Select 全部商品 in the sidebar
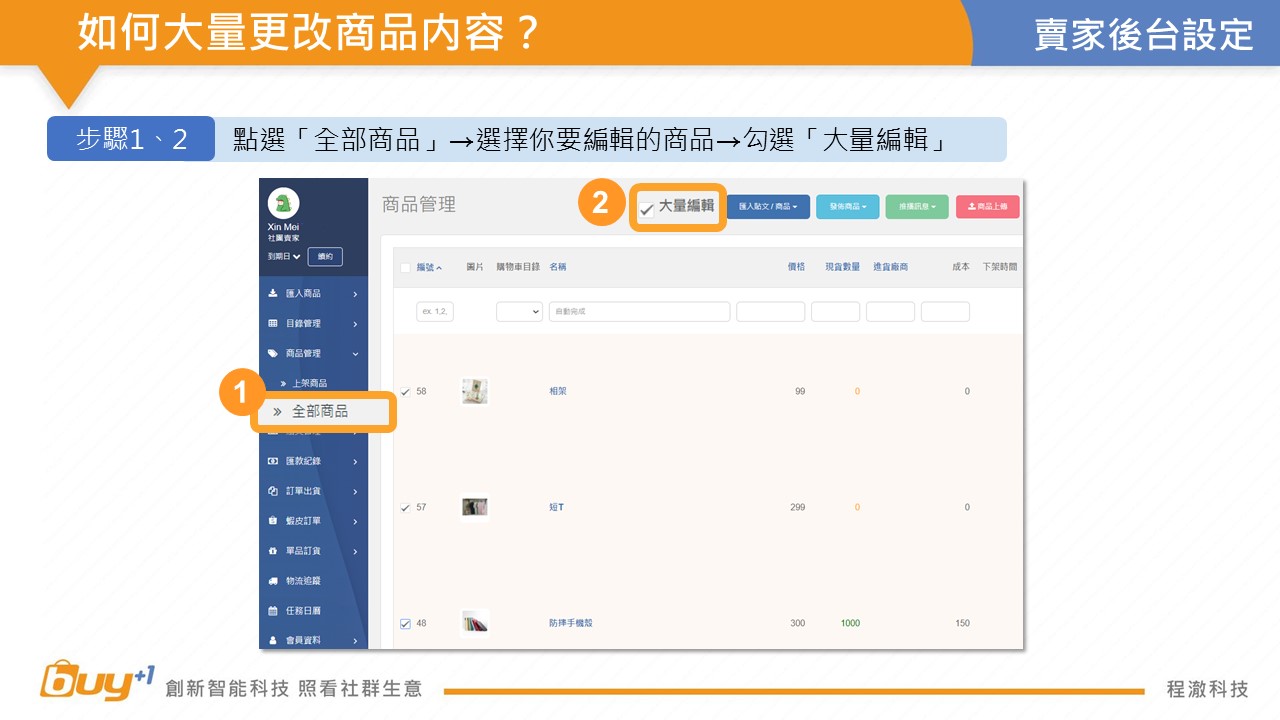This screenshot has width=1280, height=720. click(319, 412)
